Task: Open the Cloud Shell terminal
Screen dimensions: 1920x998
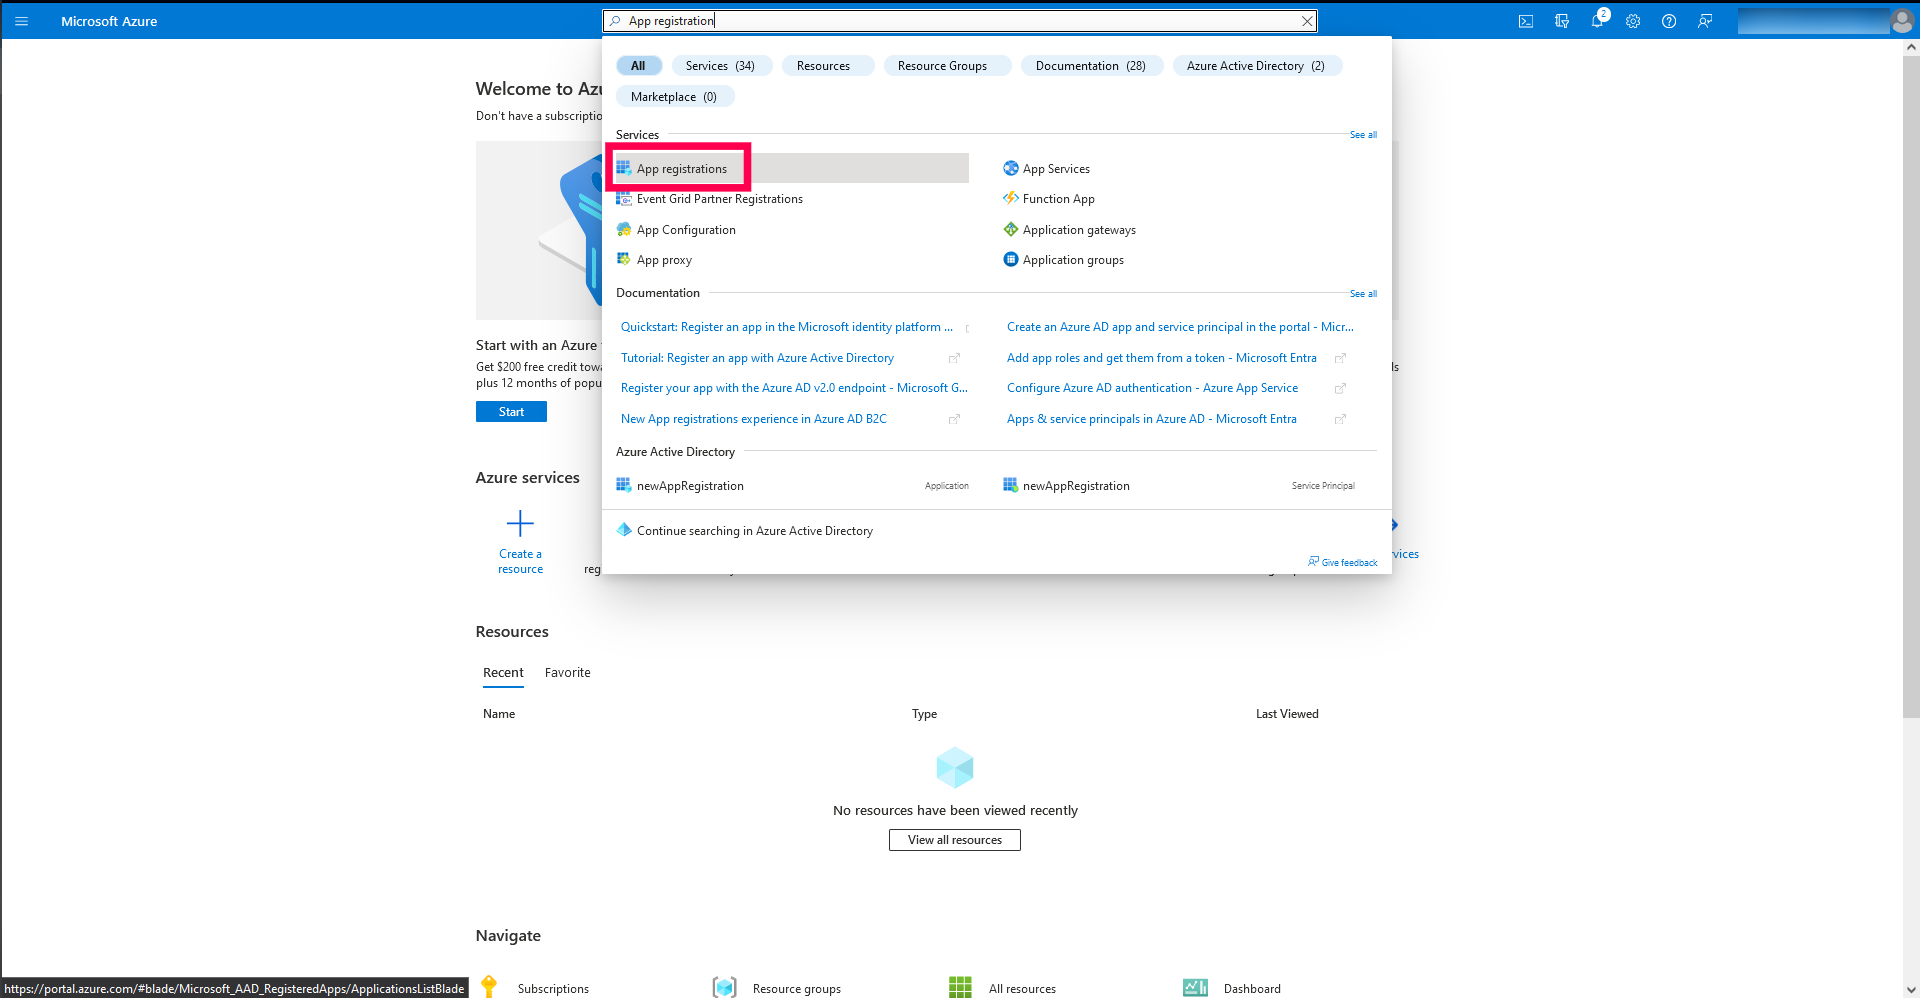Action: (x=1526, y=21)
